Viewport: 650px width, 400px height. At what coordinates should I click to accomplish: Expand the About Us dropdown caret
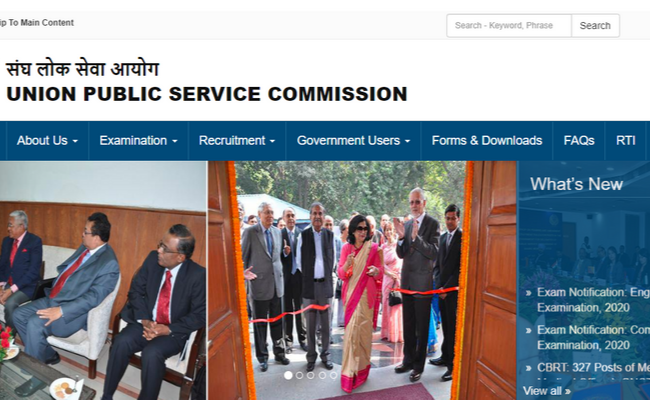tap(75, 141)
